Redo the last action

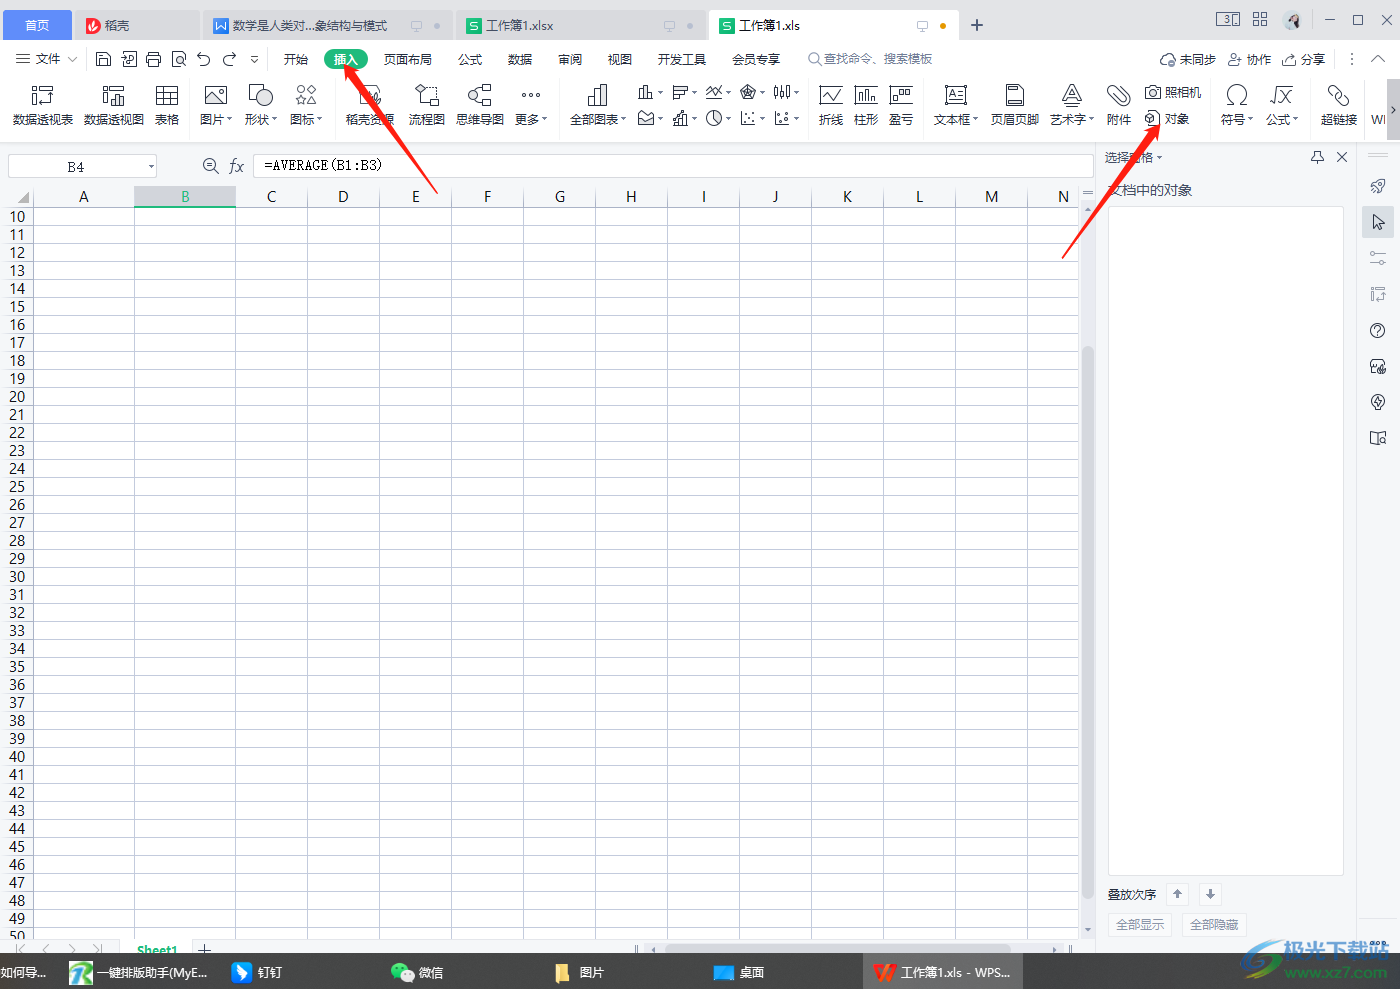229,59
